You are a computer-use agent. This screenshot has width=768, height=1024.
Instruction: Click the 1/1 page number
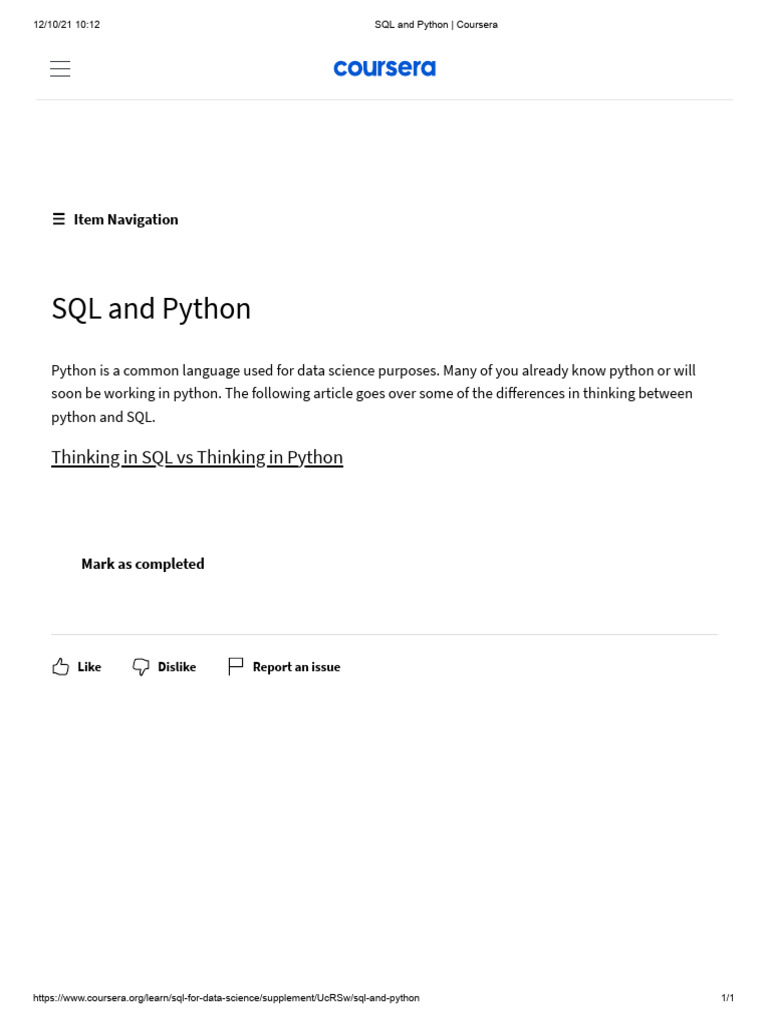pos(727,998)
